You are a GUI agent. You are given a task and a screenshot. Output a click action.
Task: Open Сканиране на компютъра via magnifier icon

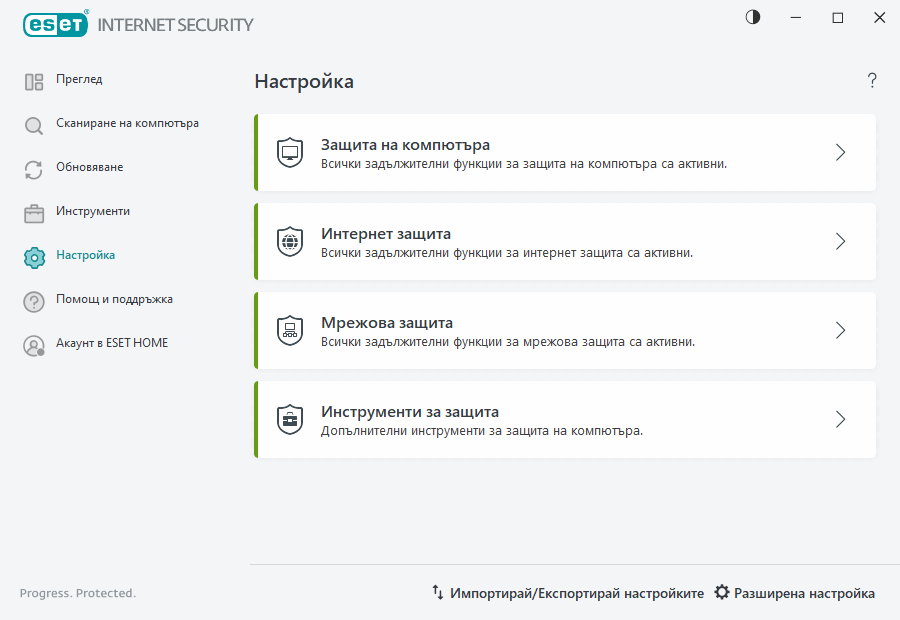point(33,123)
